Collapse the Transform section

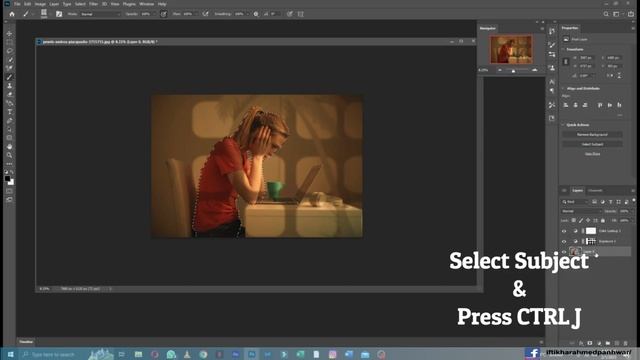coord(563,49)
